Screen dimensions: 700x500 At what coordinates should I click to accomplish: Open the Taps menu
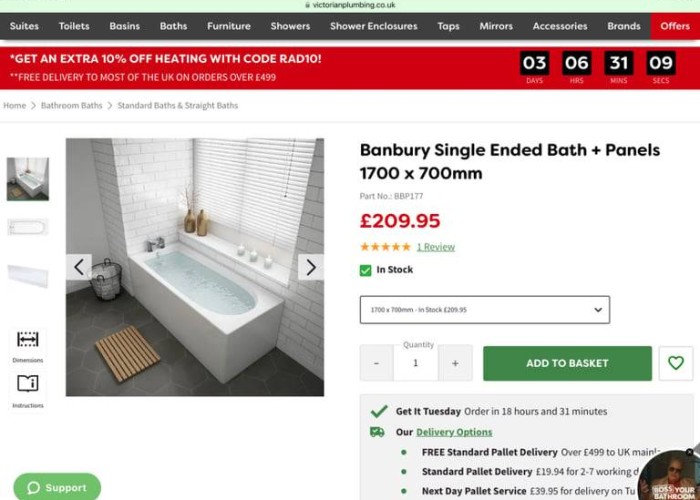[448, 26]
